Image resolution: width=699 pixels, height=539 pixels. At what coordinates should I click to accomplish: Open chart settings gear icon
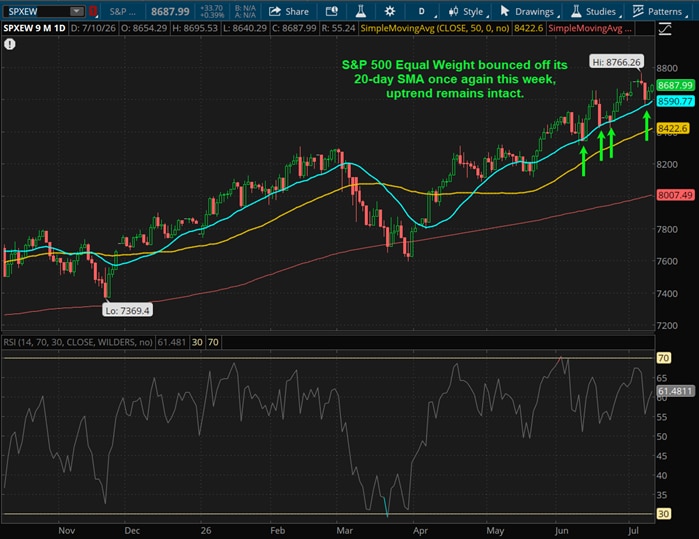pos(390,11)
